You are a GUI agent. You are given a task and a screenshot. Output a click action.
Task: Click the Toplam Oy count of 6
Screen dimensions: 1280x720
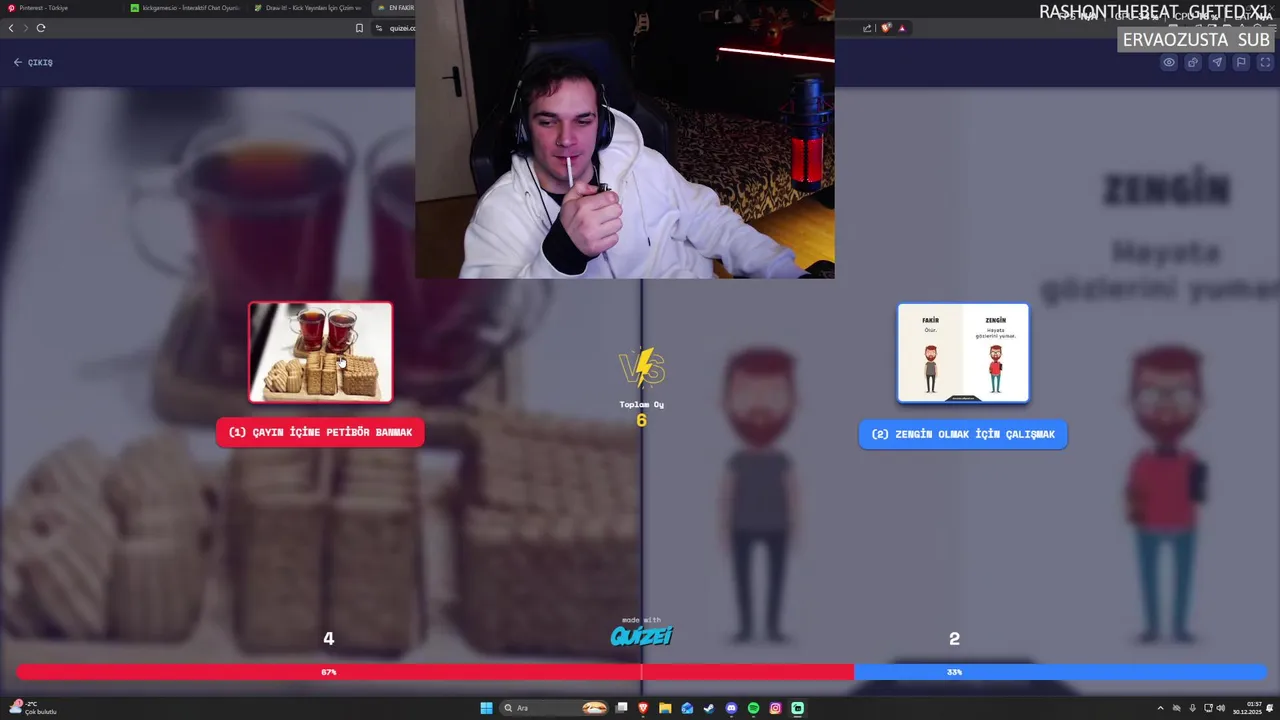[641, 420]
